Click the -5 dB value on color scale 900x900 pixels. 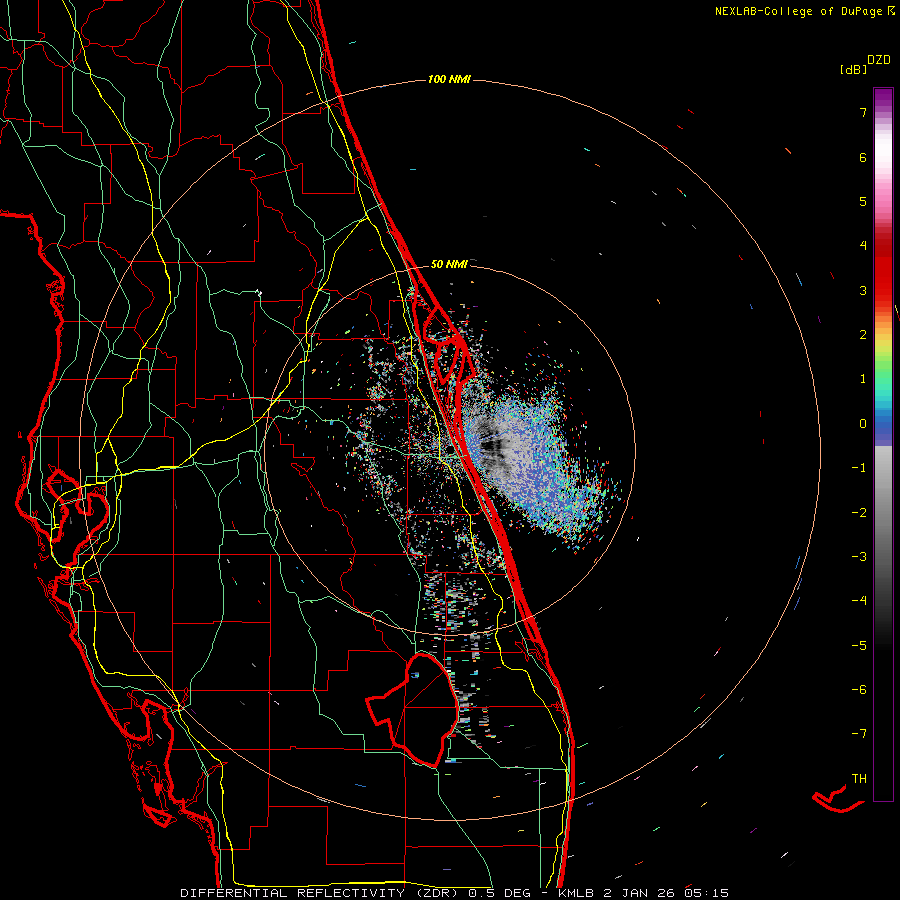tap(859, 646)
